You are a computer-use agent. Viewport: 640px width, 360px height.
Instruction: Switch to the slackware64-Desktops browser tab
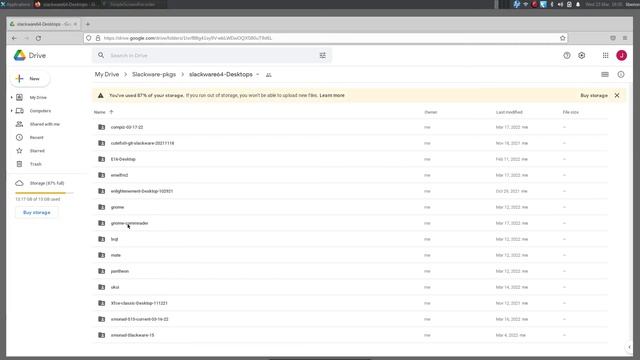[x=43, y=24]
